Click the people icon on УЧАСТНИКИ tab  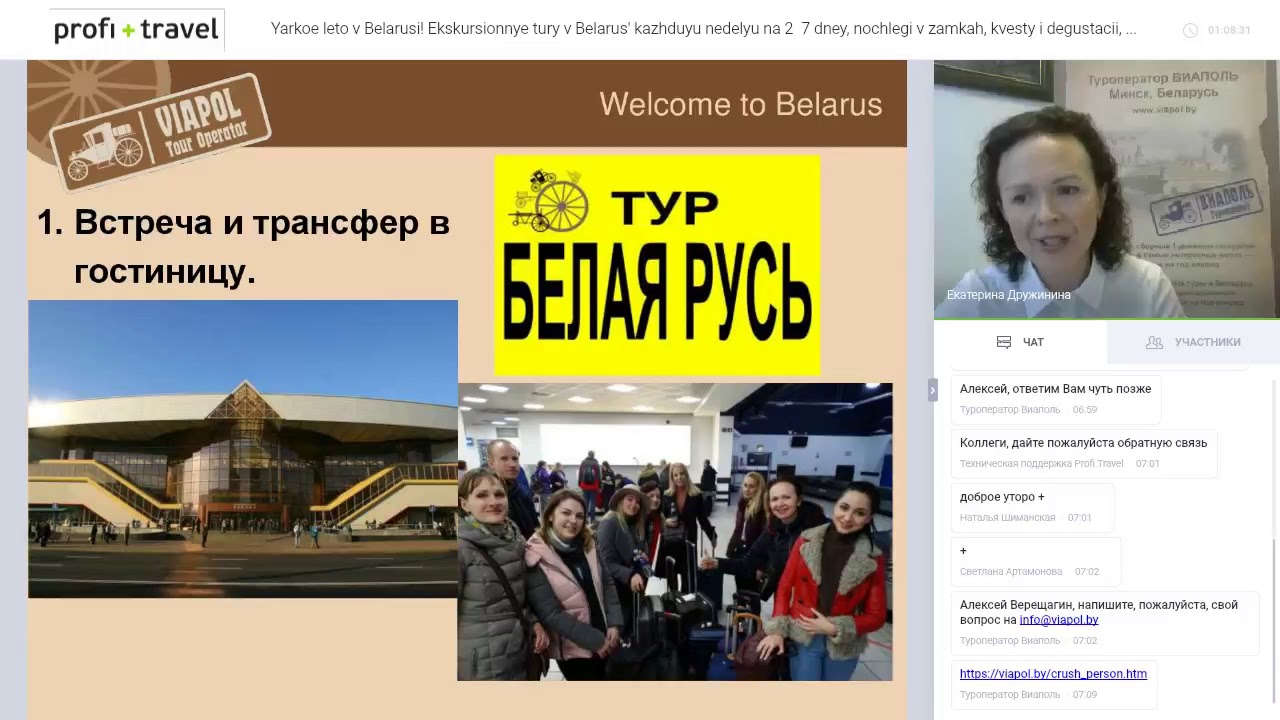(1154, 342)
